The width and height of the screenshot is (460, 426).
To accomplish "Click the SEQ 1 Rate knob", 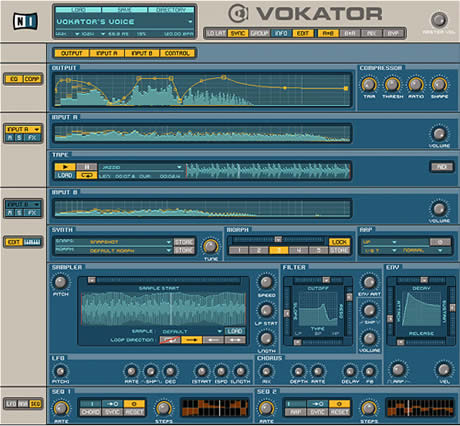I will (x=60, y=408).
